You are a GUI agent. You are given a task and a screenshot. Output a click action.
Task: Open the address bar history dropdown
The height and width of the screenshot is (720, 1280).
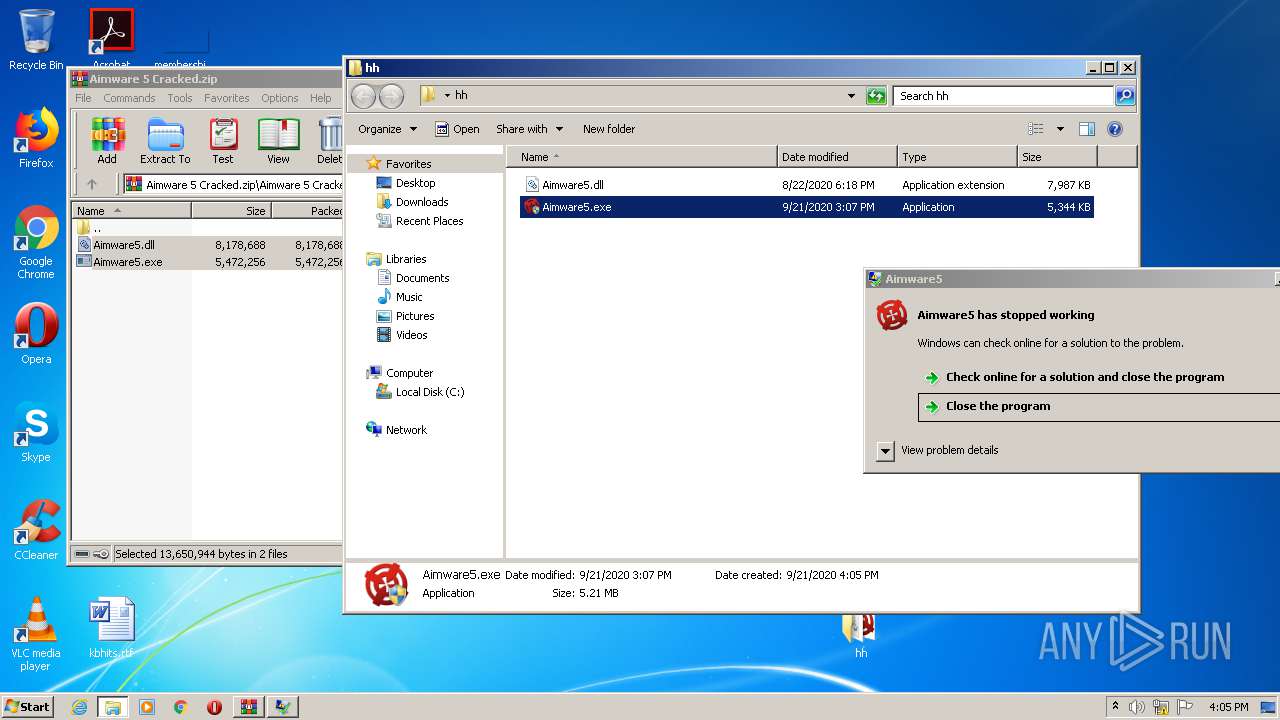pyautogui.click(x=851, y=96)
